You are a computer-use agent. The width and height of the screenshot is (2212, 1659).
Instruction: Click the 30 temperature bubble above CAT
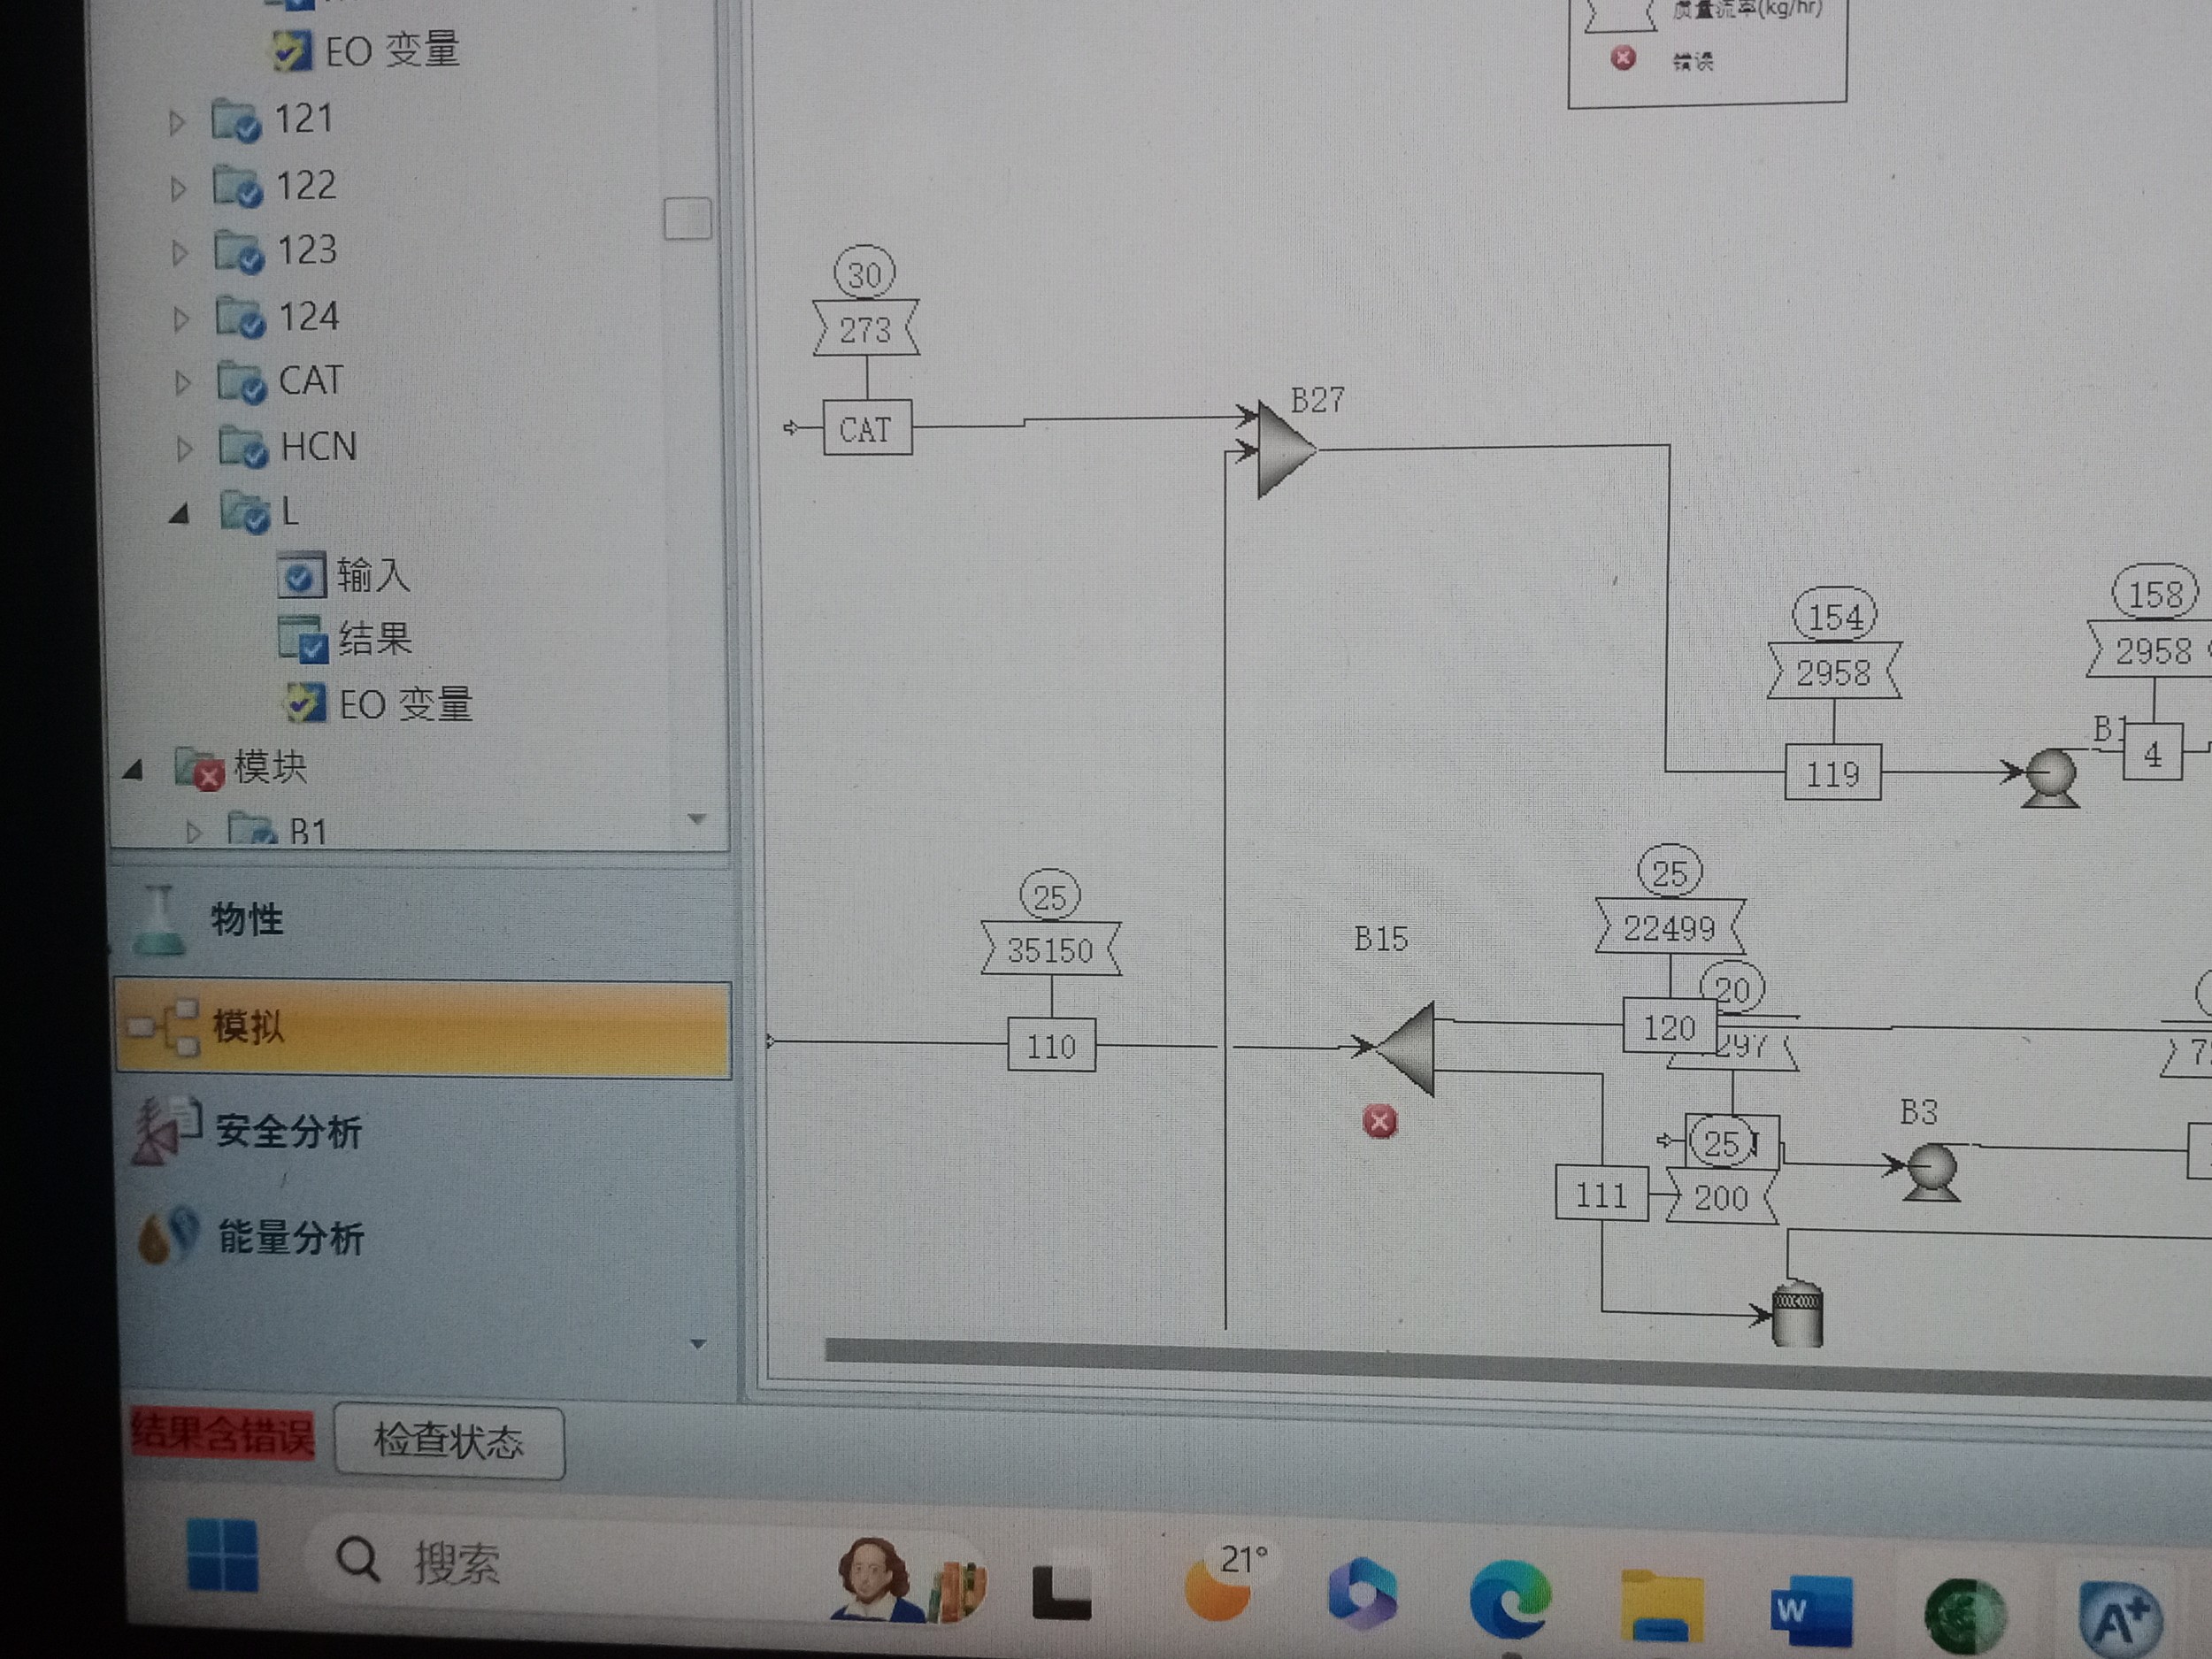(865, 273)
